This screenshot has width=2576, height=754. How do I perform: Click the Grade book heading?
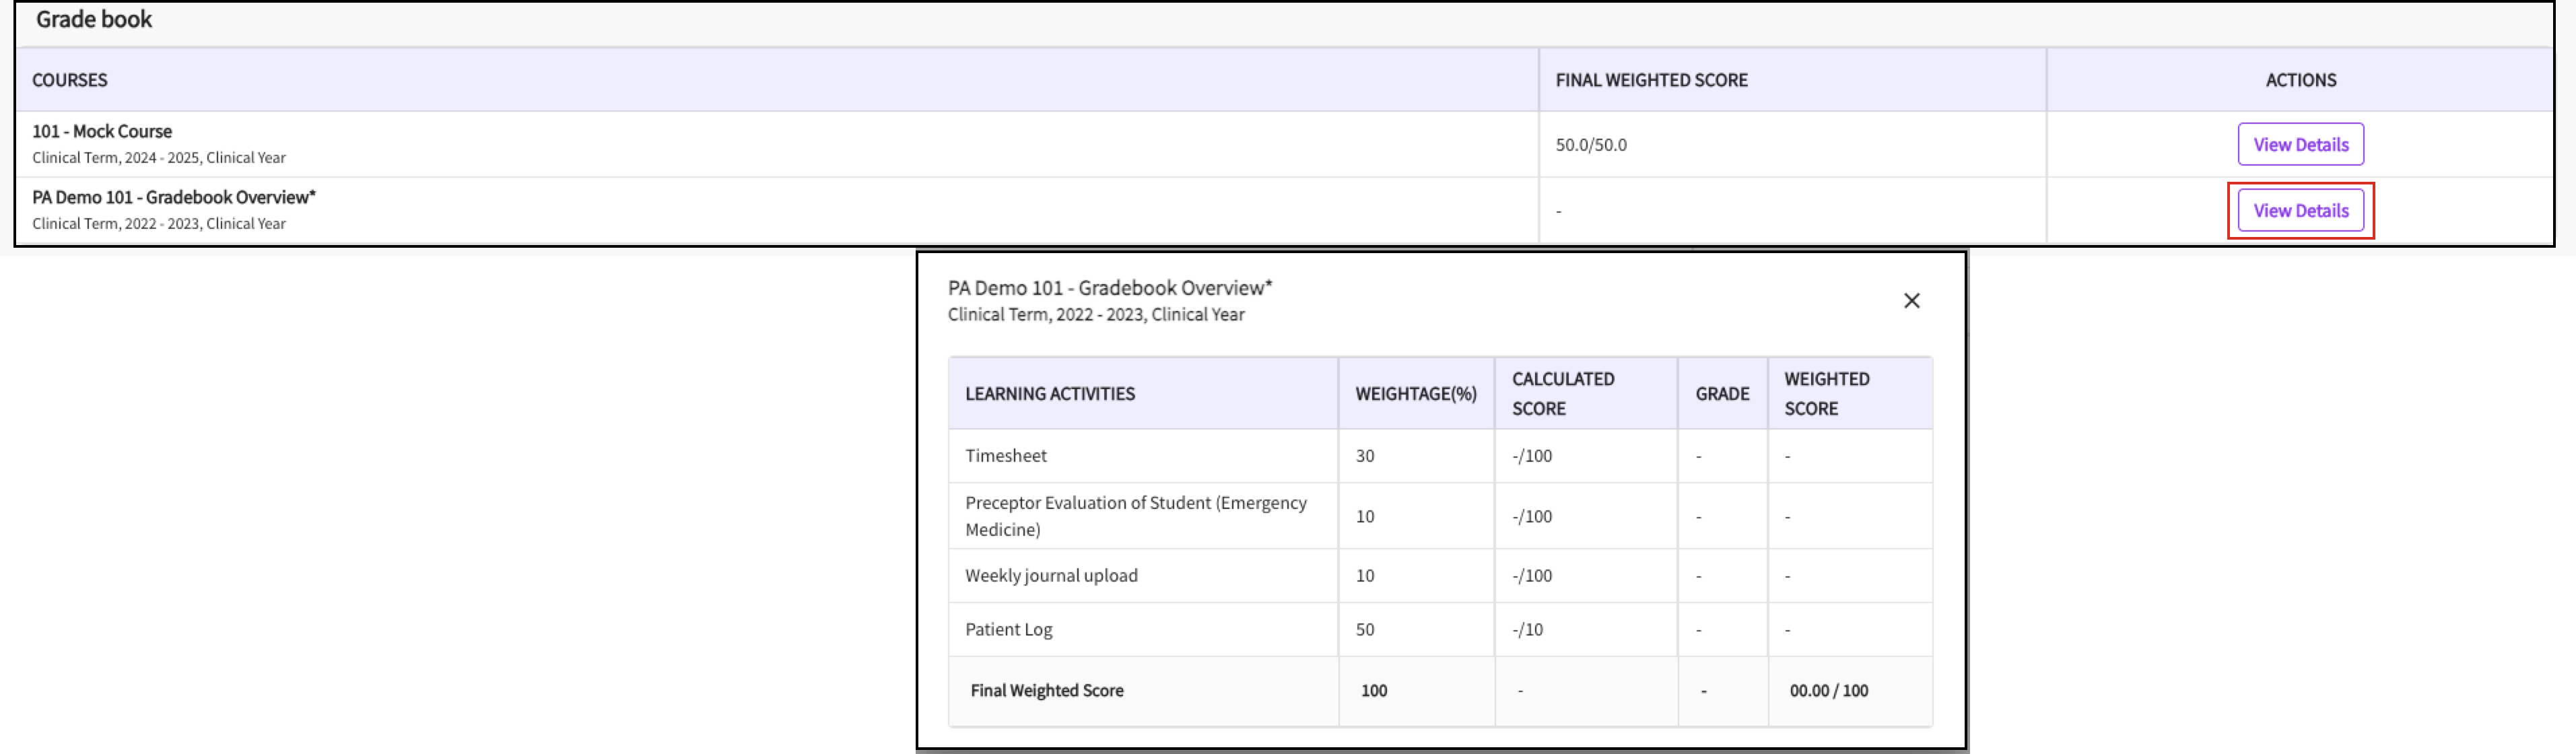coord(94,20)
